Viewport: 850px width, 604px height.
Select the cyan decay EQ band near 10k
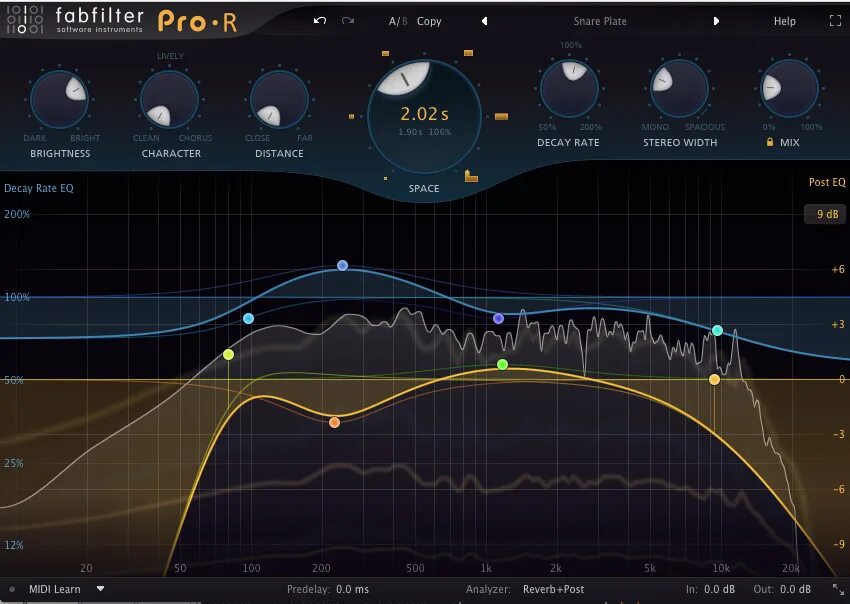(x=717, y=330)
